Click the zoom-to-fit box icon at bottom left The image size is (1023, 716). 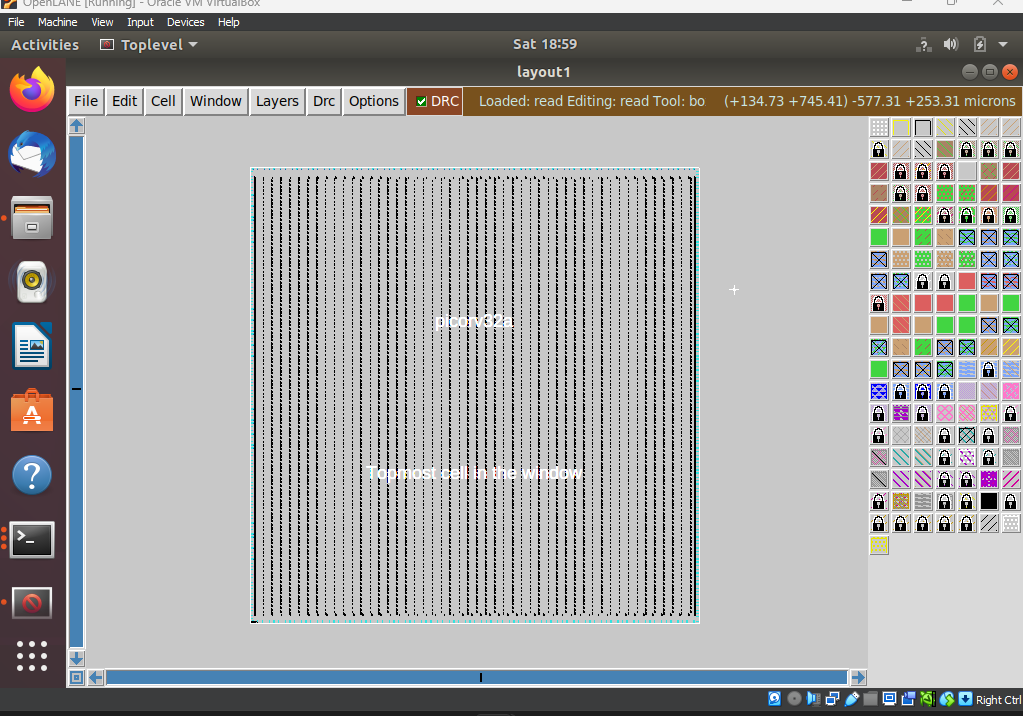point(76,677)
